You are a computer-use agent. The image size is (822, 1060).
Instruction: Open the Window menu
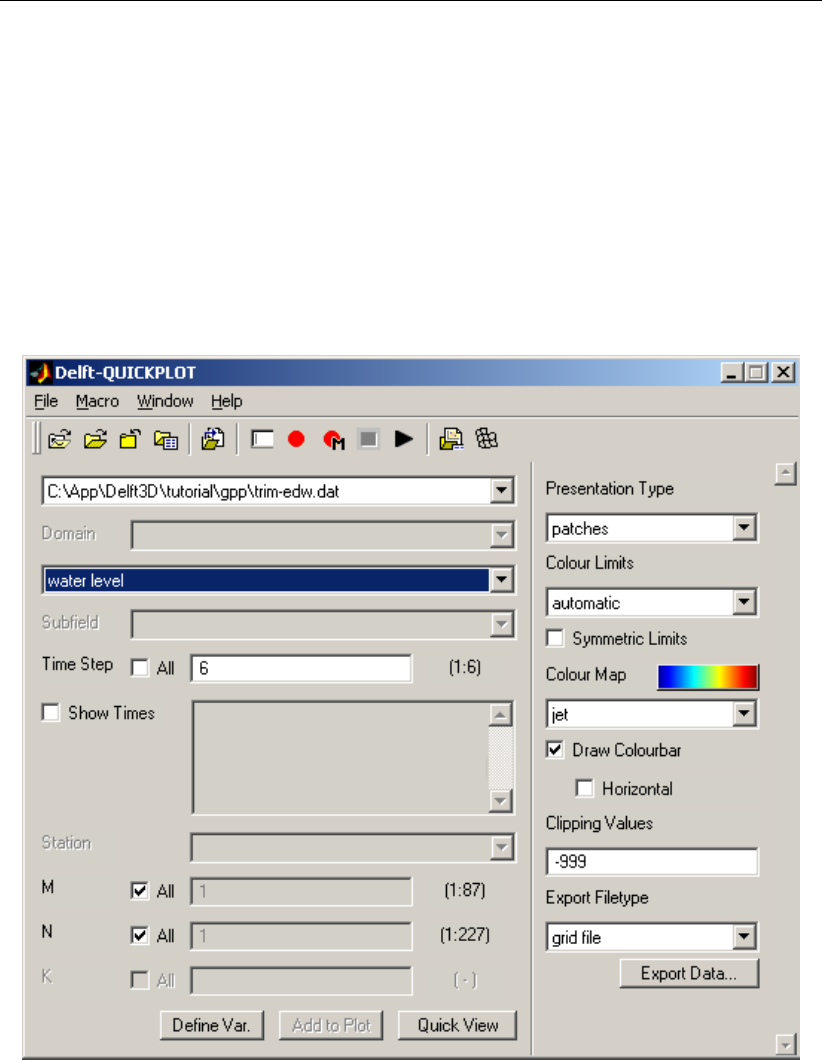[x=165, y=402]
